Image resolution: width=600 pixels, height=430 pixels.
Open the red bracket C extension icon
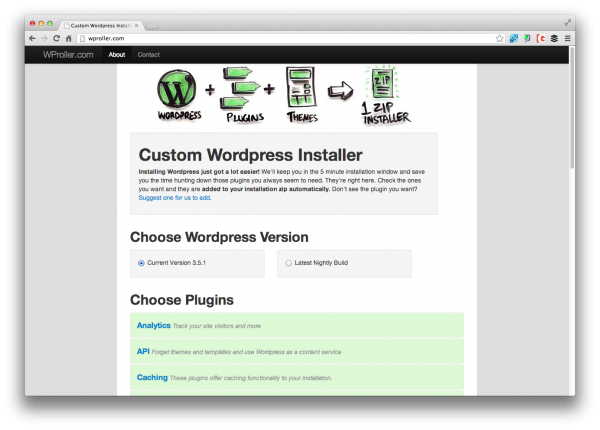click(541, 38)
